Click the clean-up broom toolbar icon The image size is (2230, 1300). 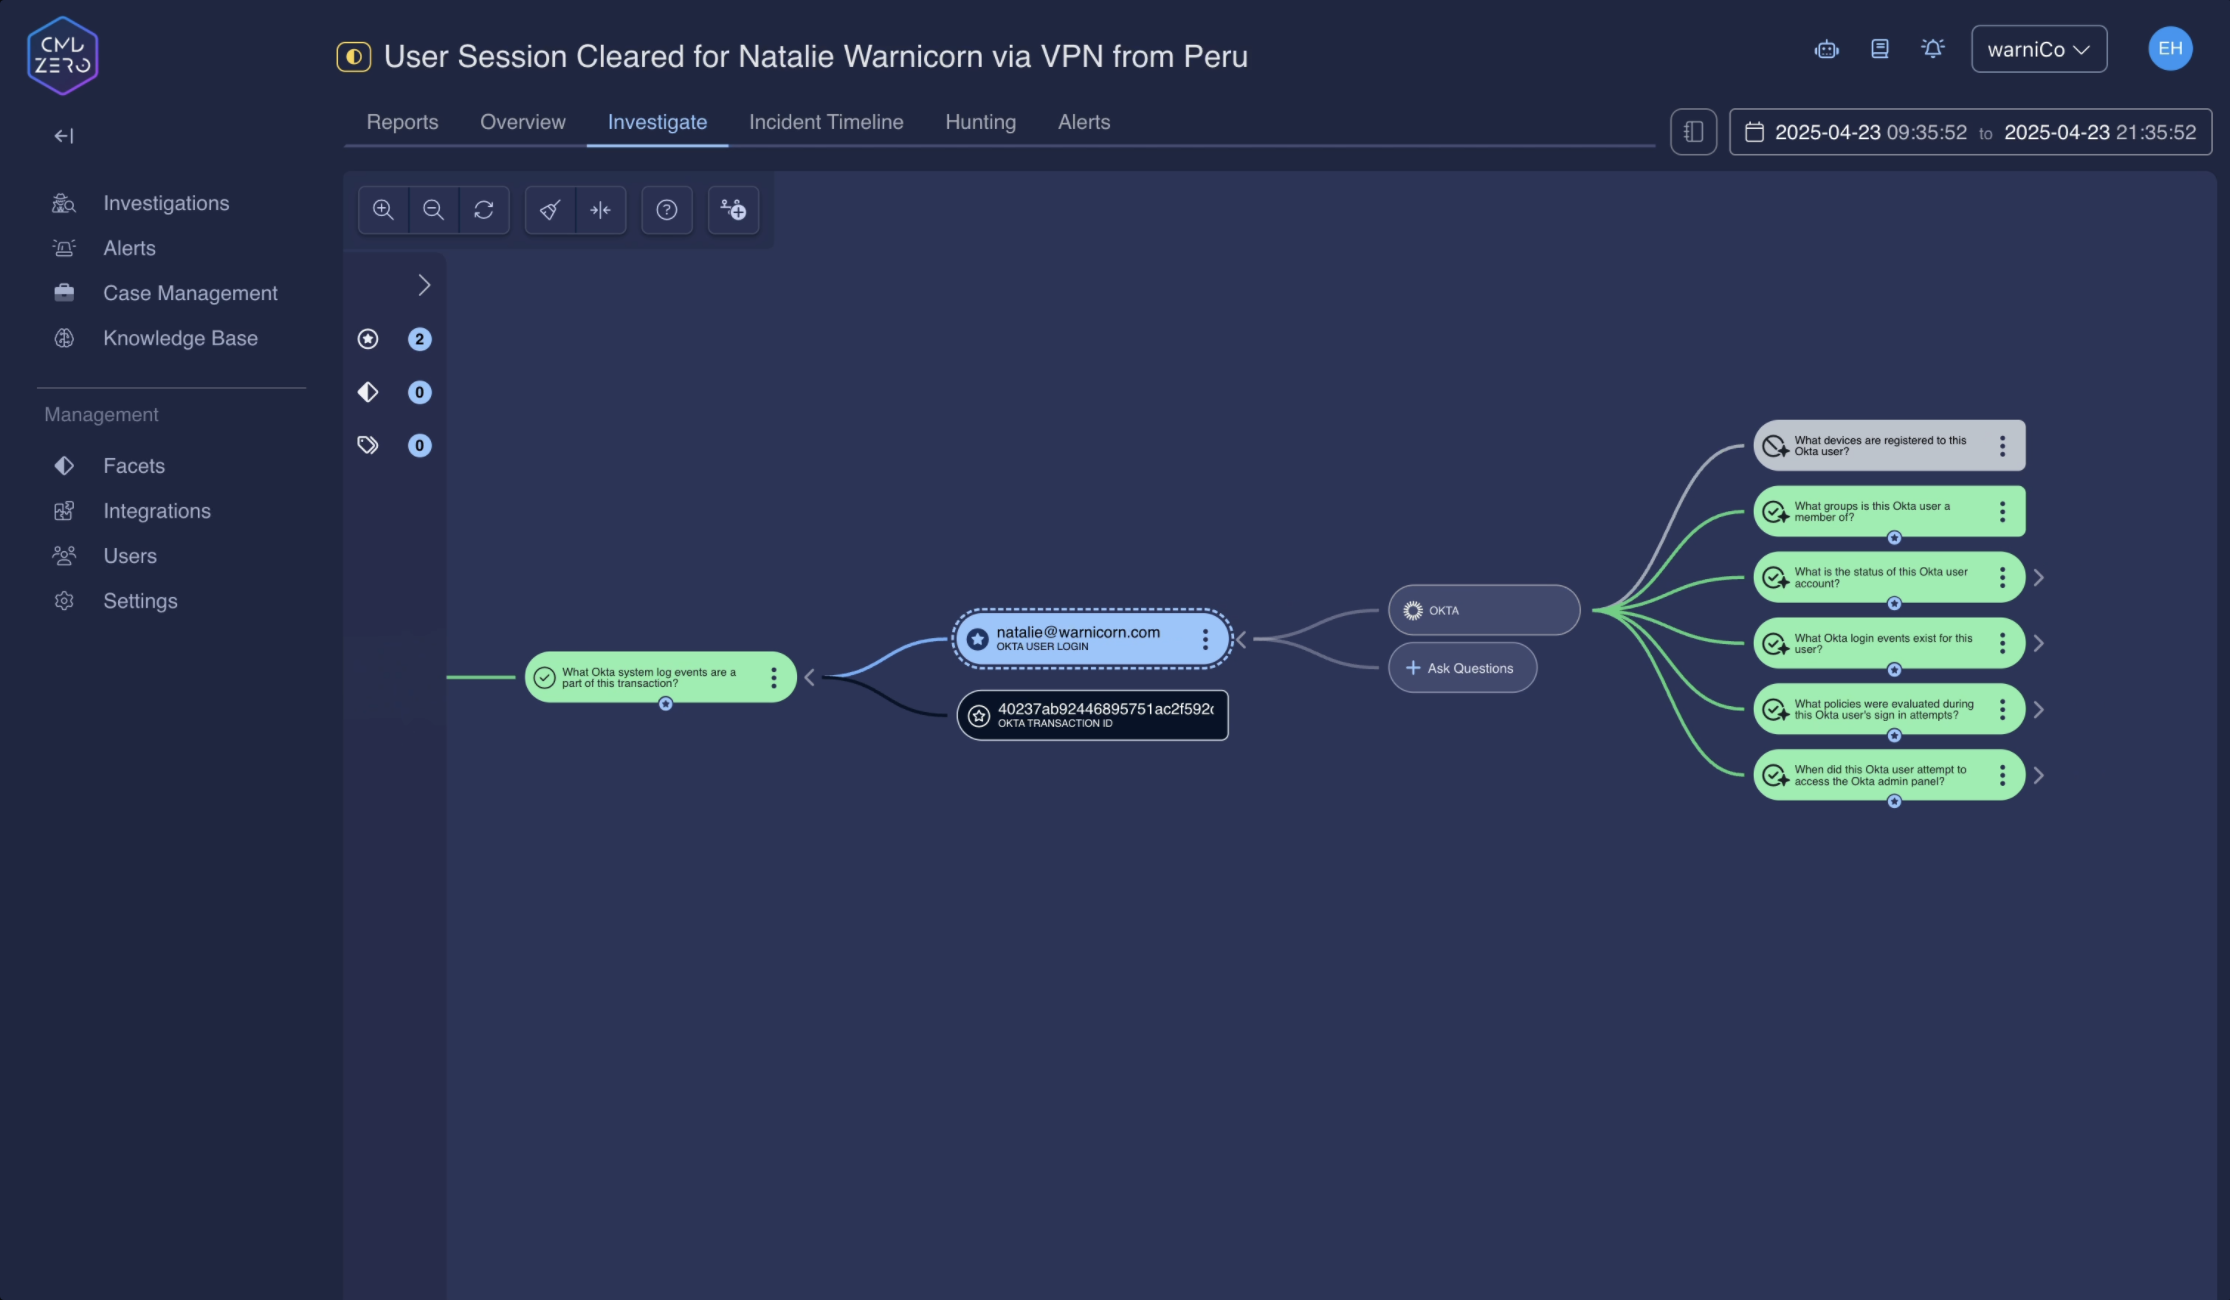pyautogui.click(x=550, y=210)
